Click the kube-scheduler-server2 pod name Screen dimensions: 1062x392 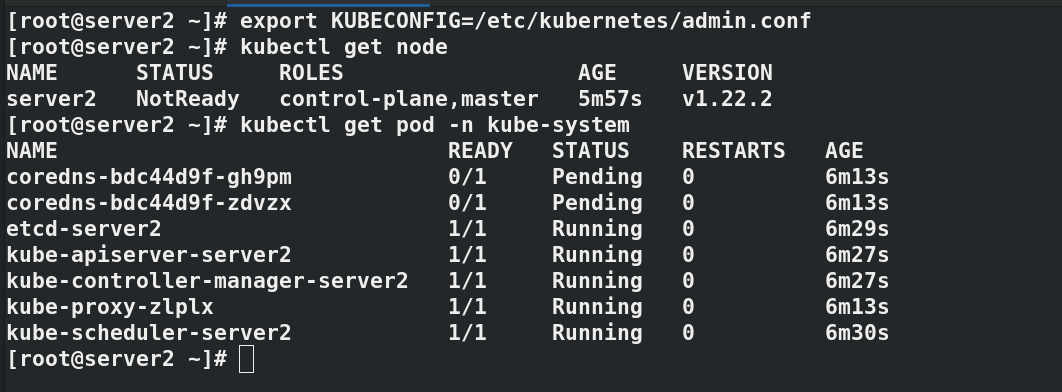149,332
